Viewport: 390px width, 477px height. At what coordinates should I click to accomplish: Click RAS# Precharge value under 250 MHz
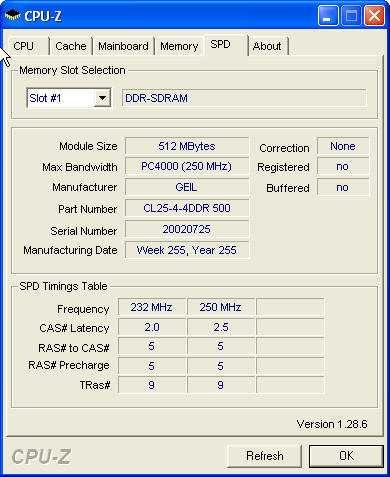(x=220, y=366)
